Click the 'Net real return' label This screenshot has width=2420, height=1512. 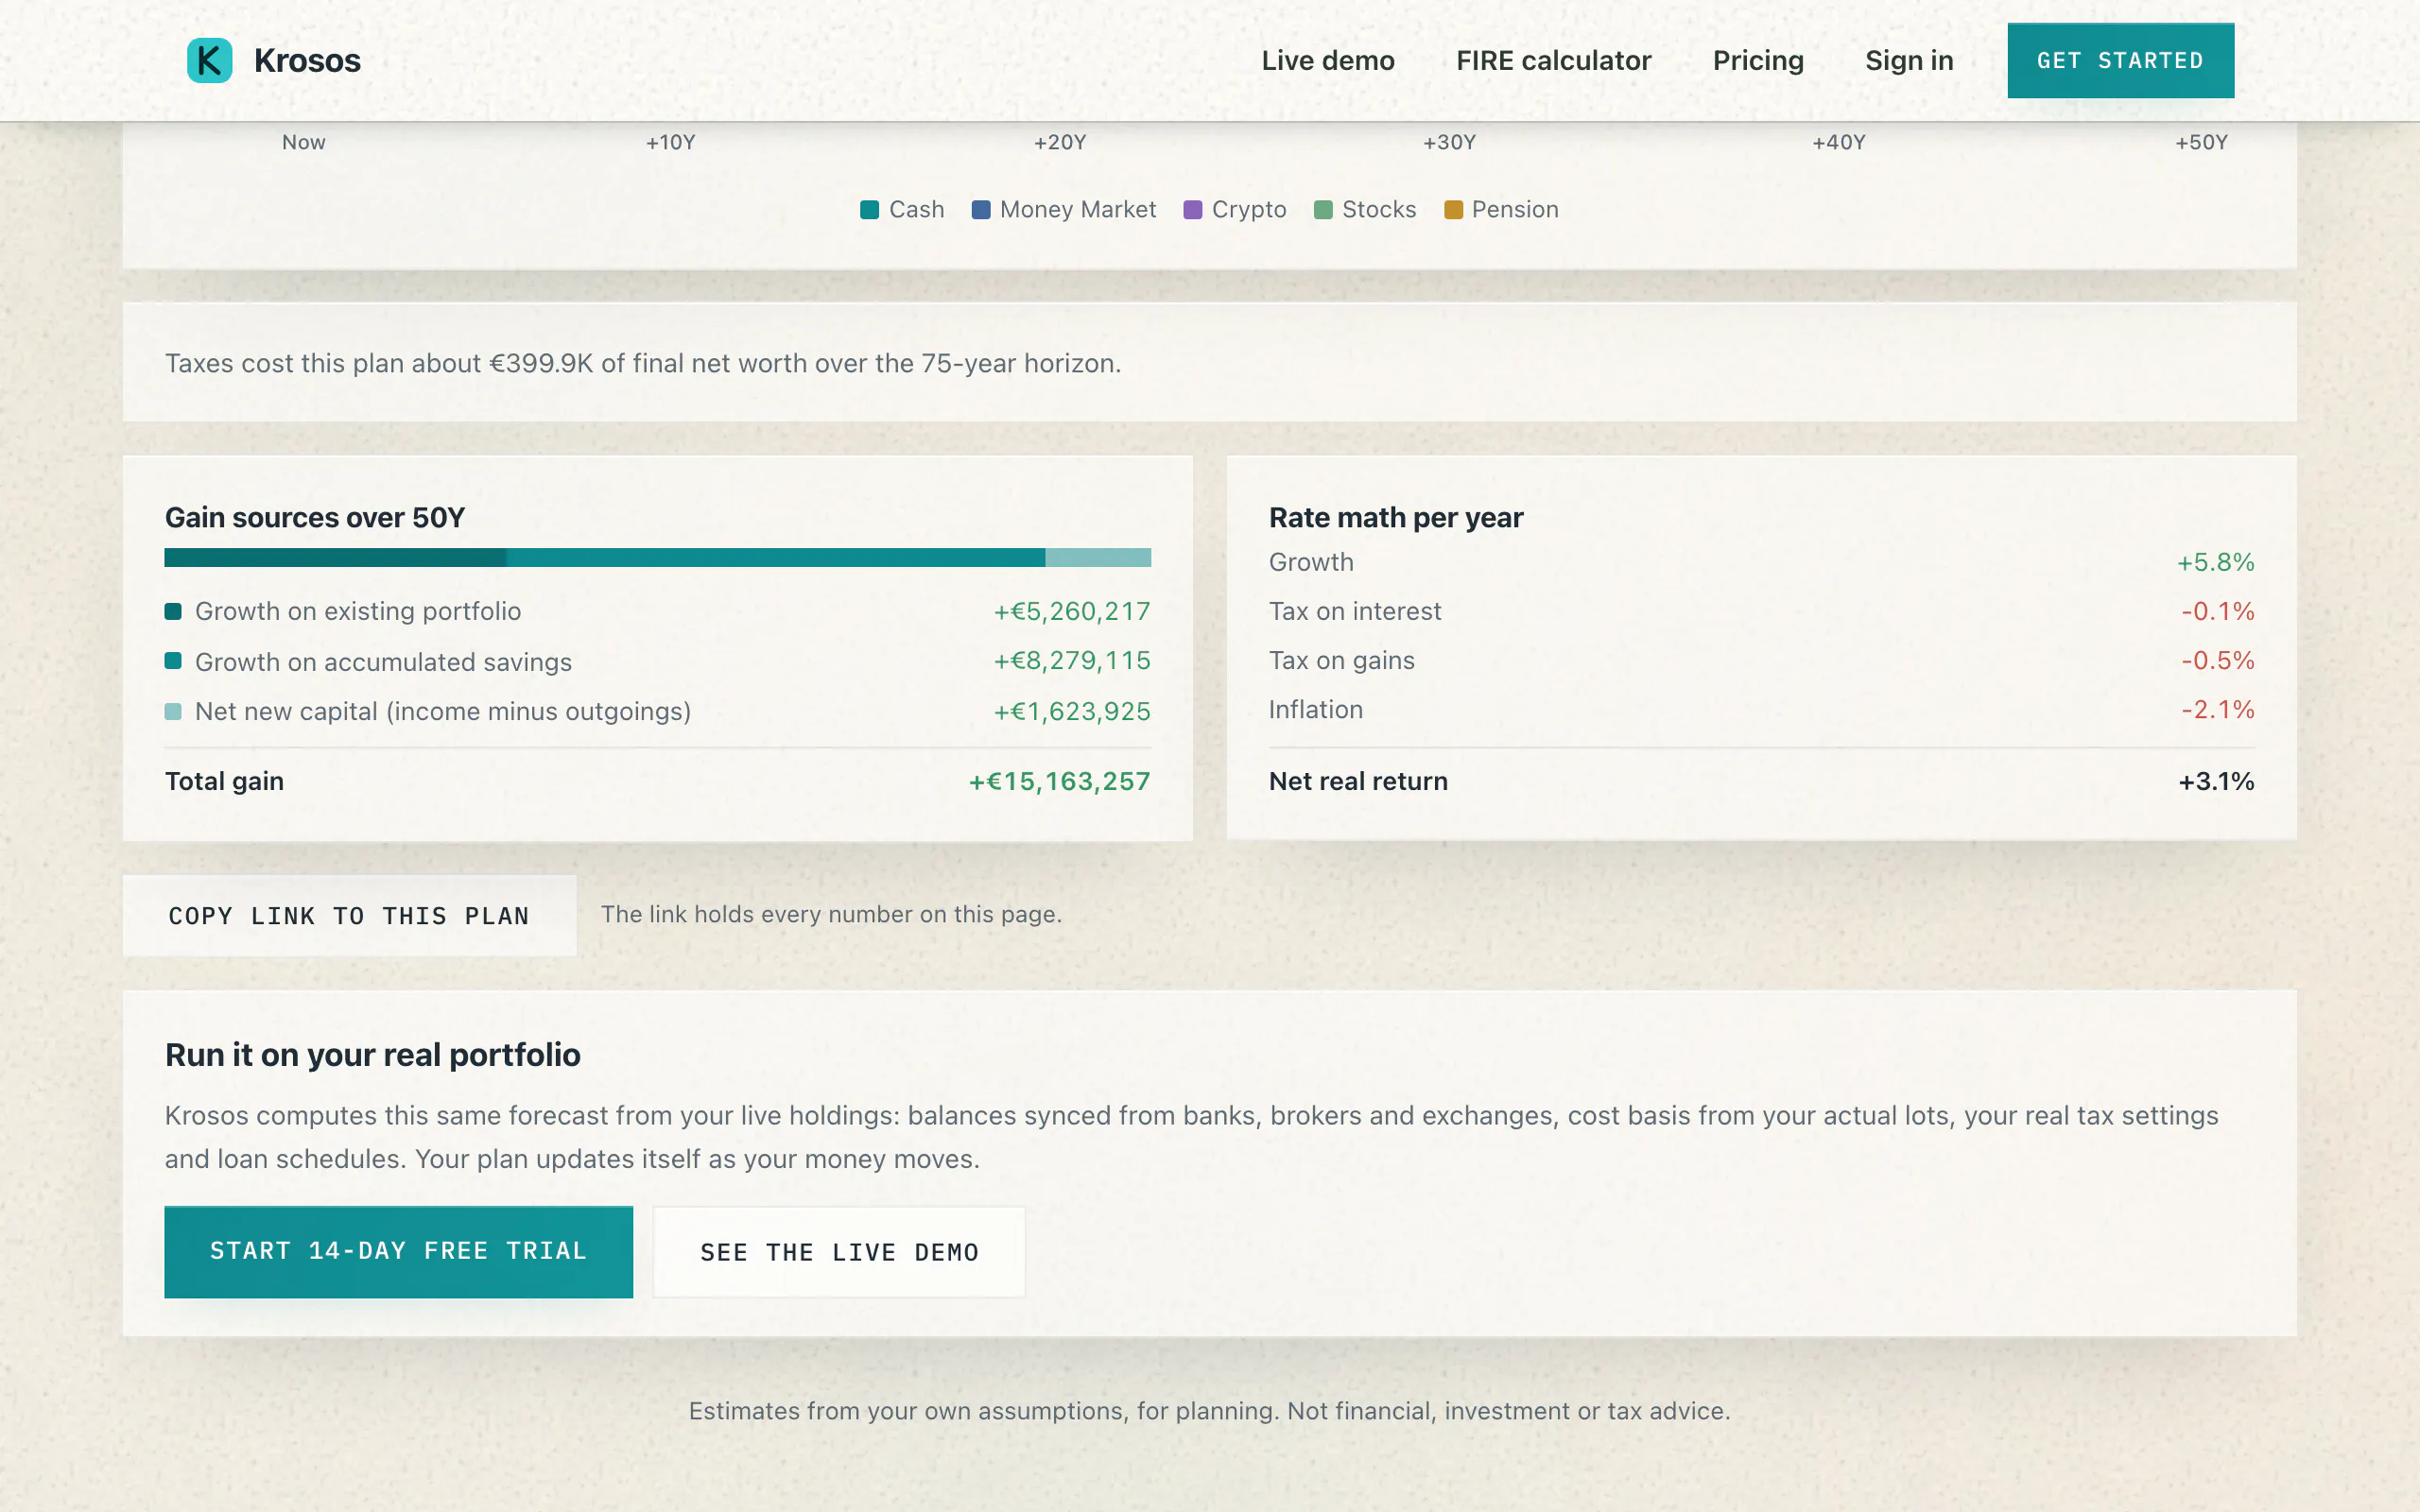pos(1358,781)
